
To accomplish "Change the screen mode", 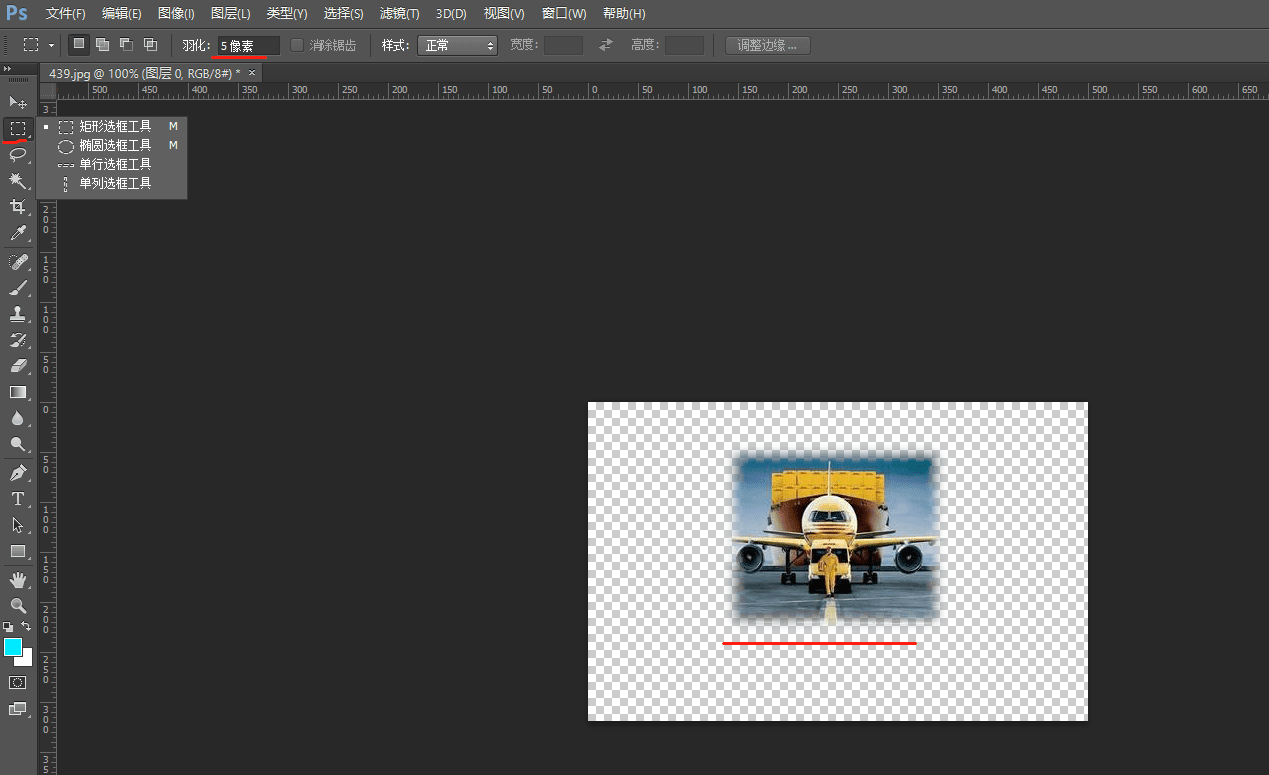I will 18,709.
